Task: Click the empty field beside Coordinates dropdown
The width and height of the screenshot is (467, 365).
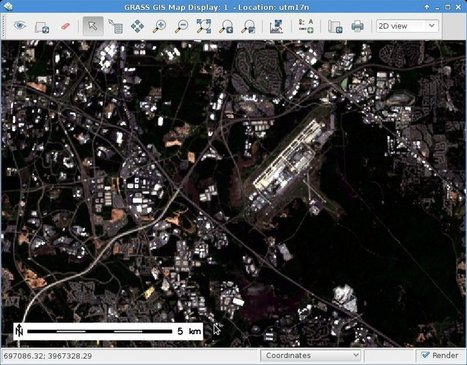Action: pyautogui.click(x=389, y=356)
